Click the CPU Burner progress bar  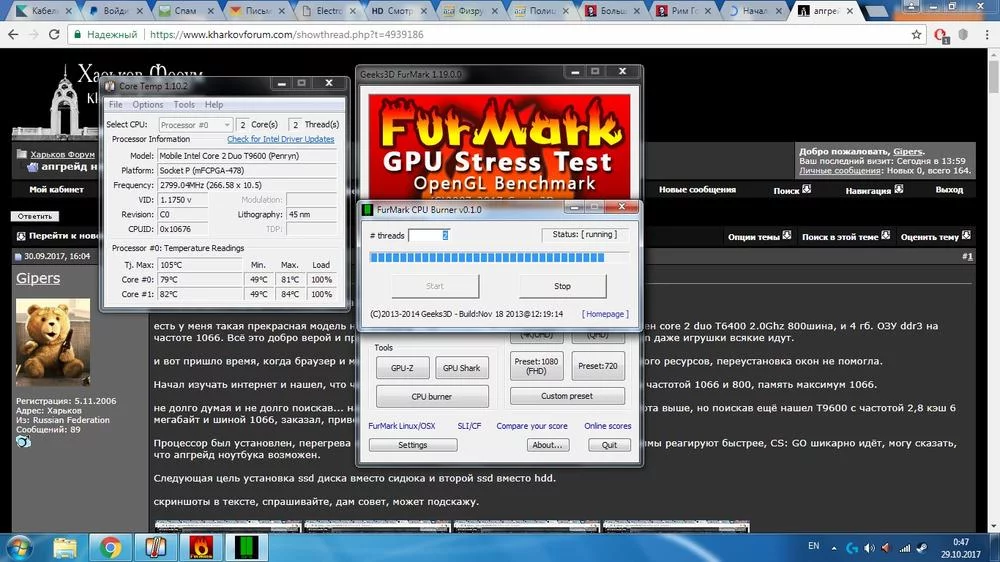tap(499, 258)
